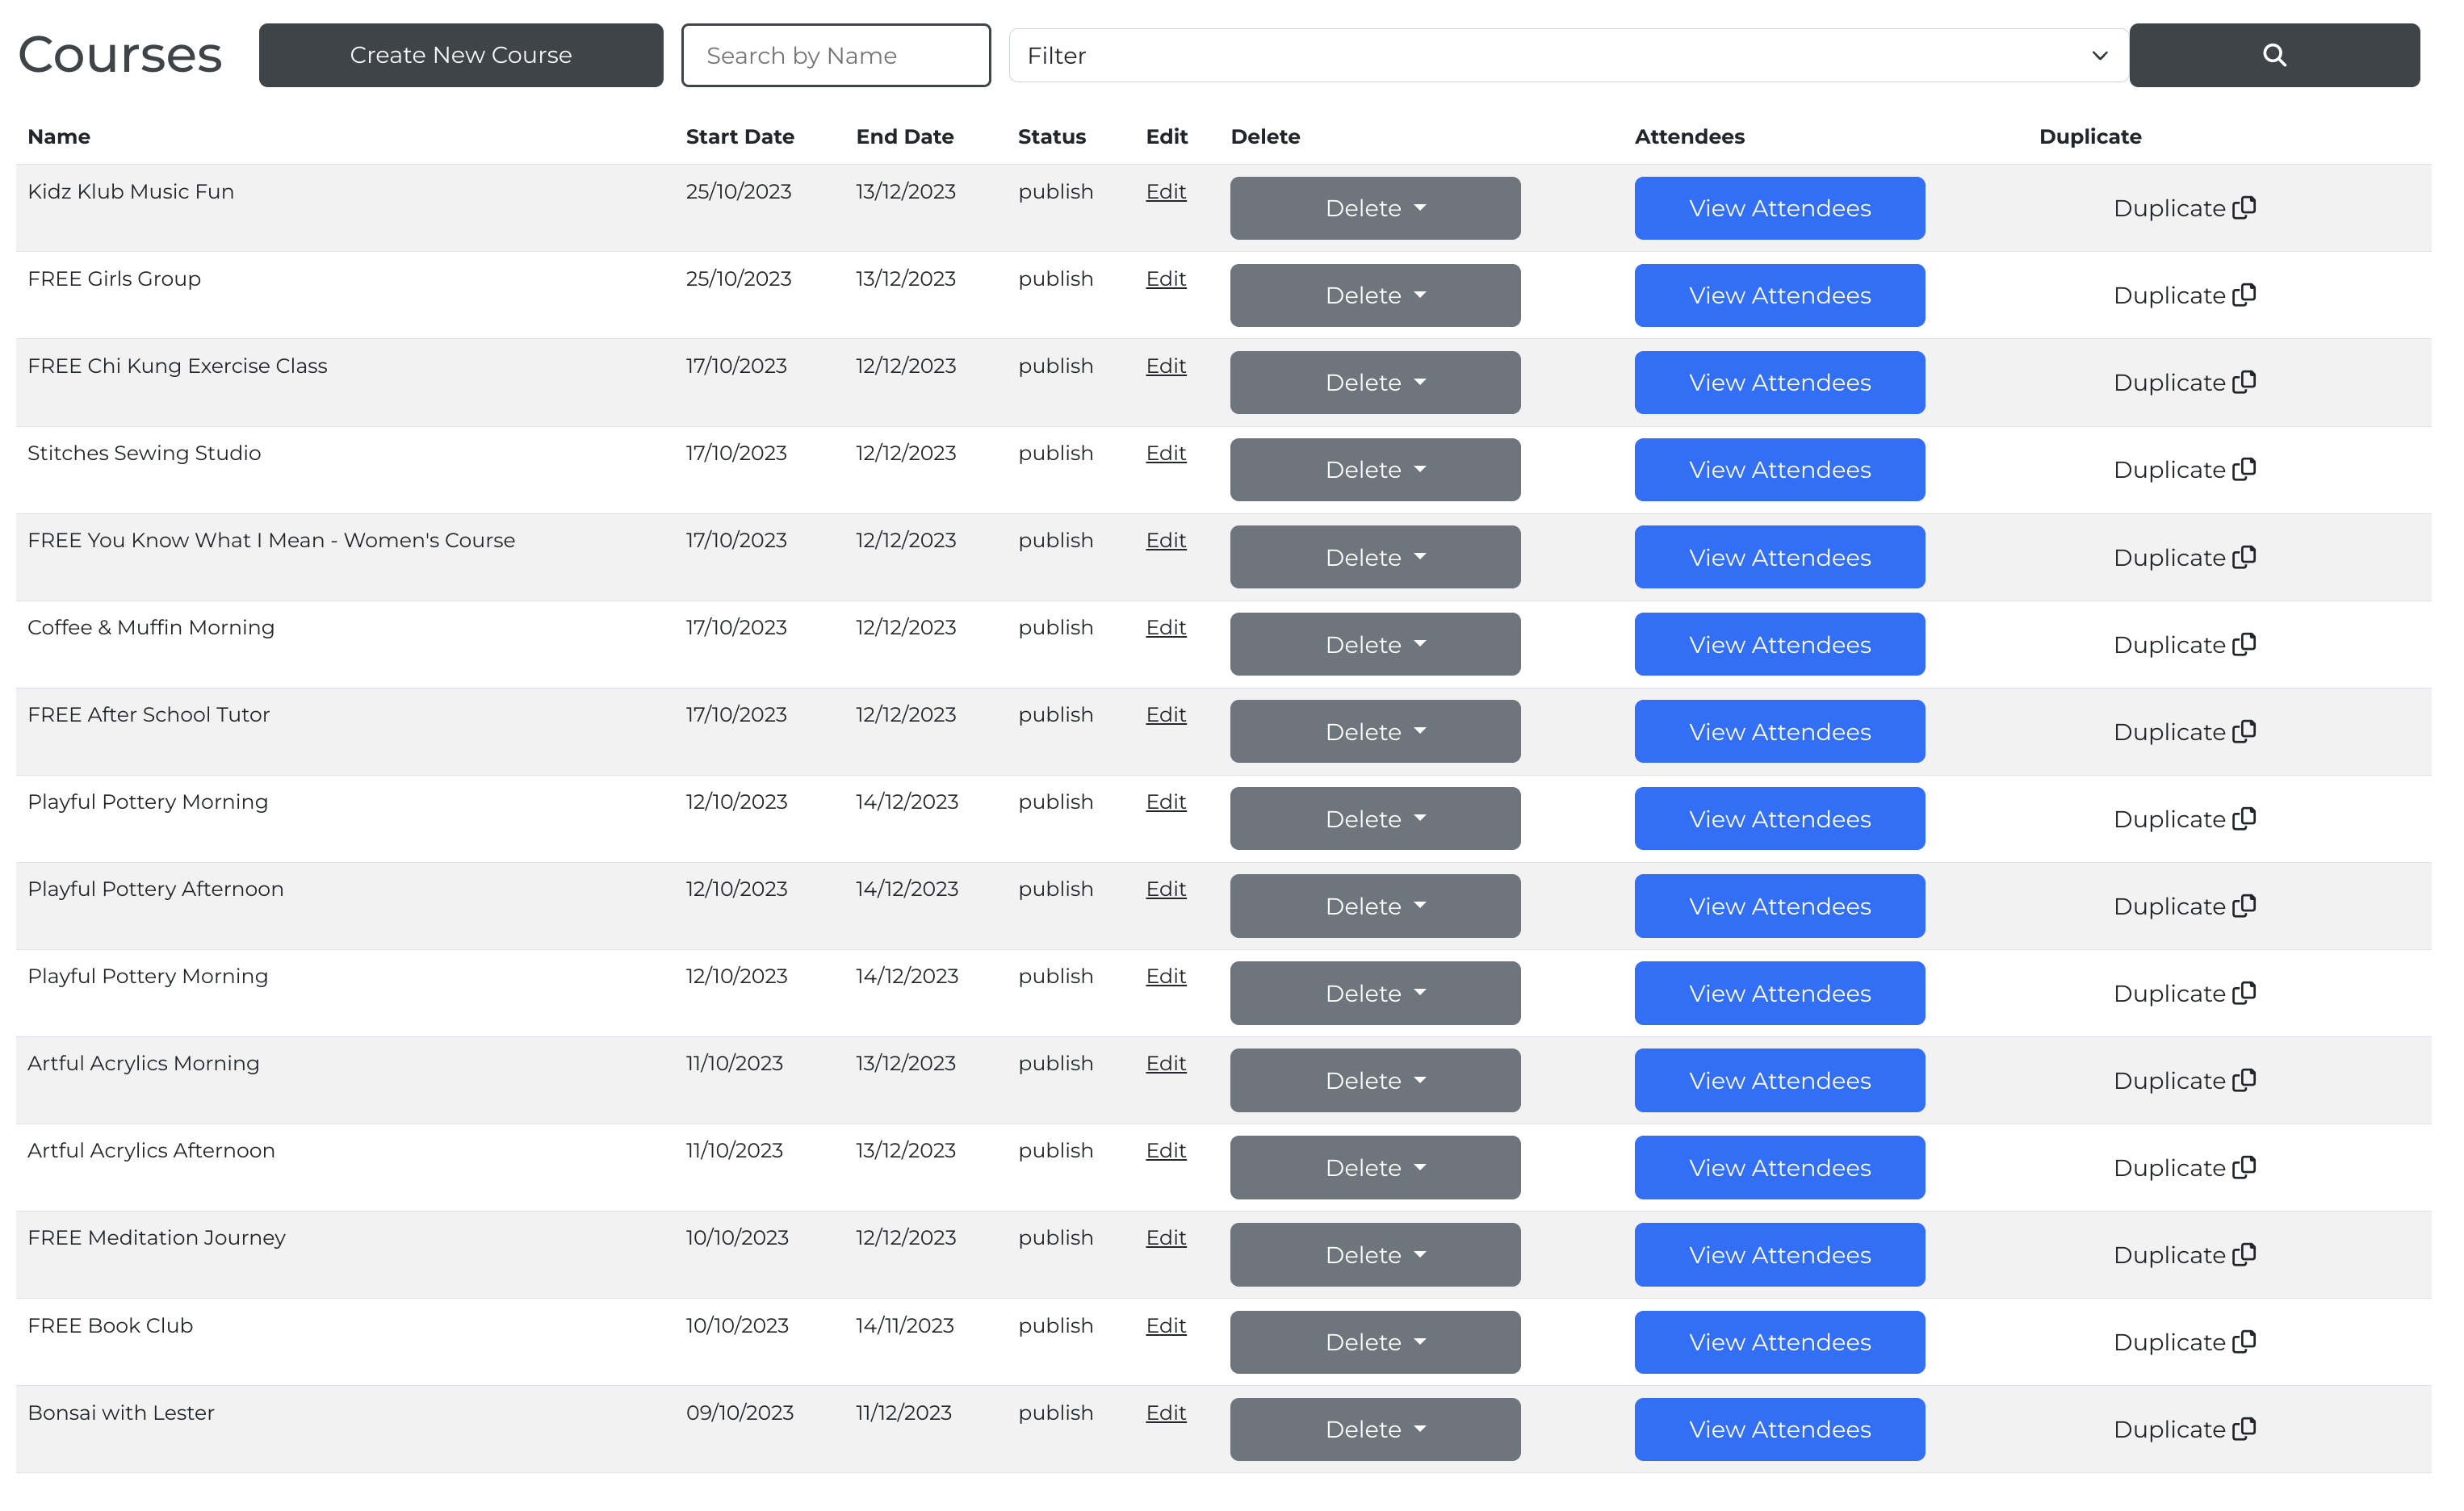Open Delete dropdown for FREE Book Club

coord(1374,1342)
